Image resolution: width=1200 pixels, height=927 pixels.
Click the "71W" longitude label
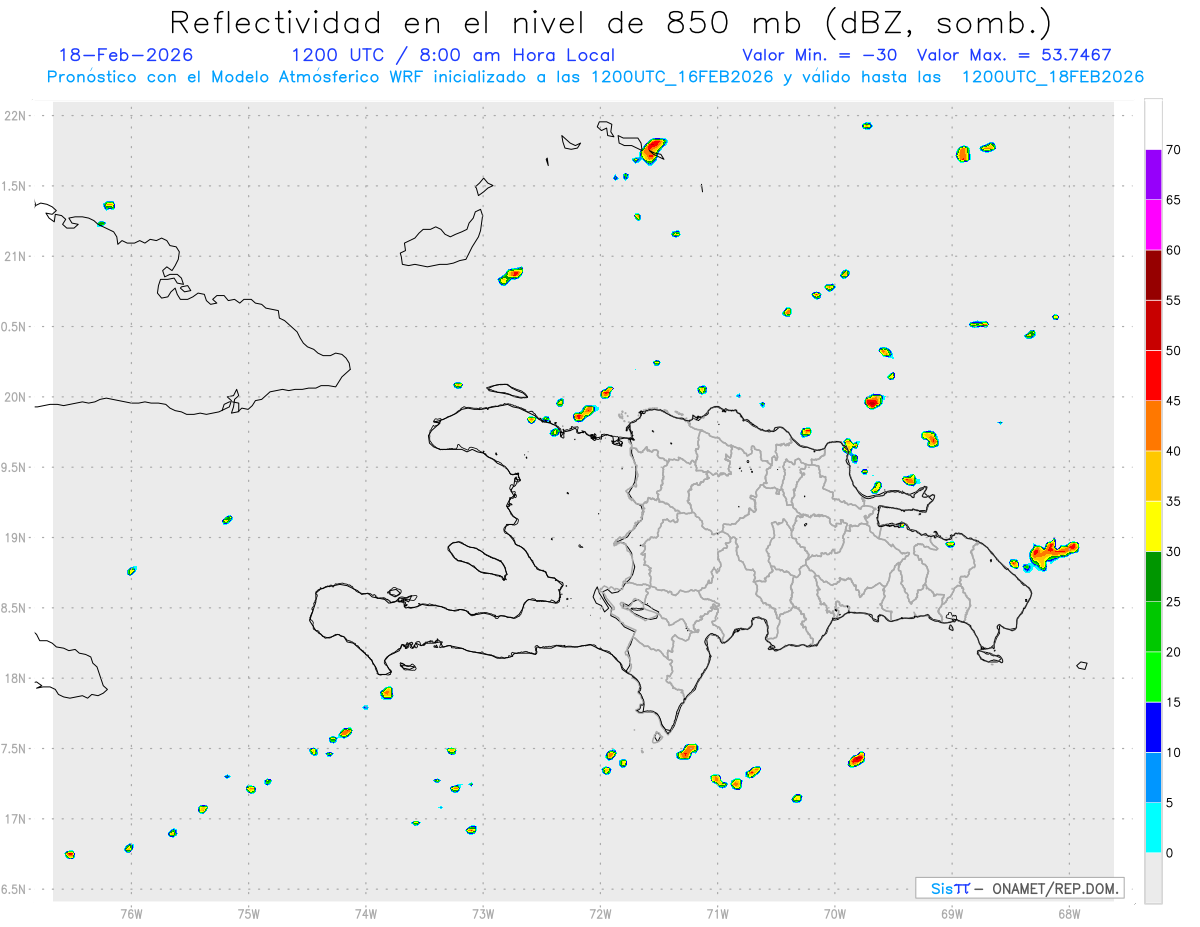tap(717, 912)
